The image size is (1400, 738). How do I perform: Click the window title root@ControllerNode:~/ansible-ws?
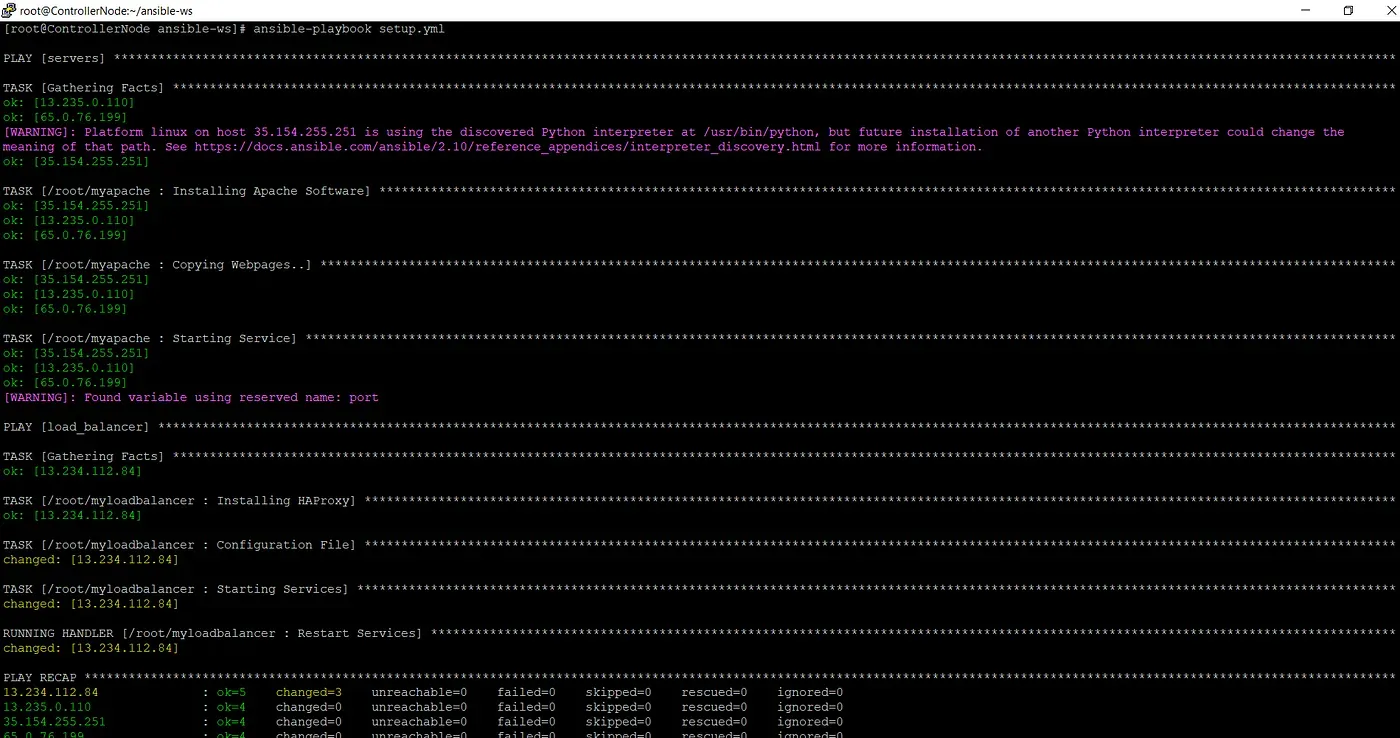(x=106, y=11)
